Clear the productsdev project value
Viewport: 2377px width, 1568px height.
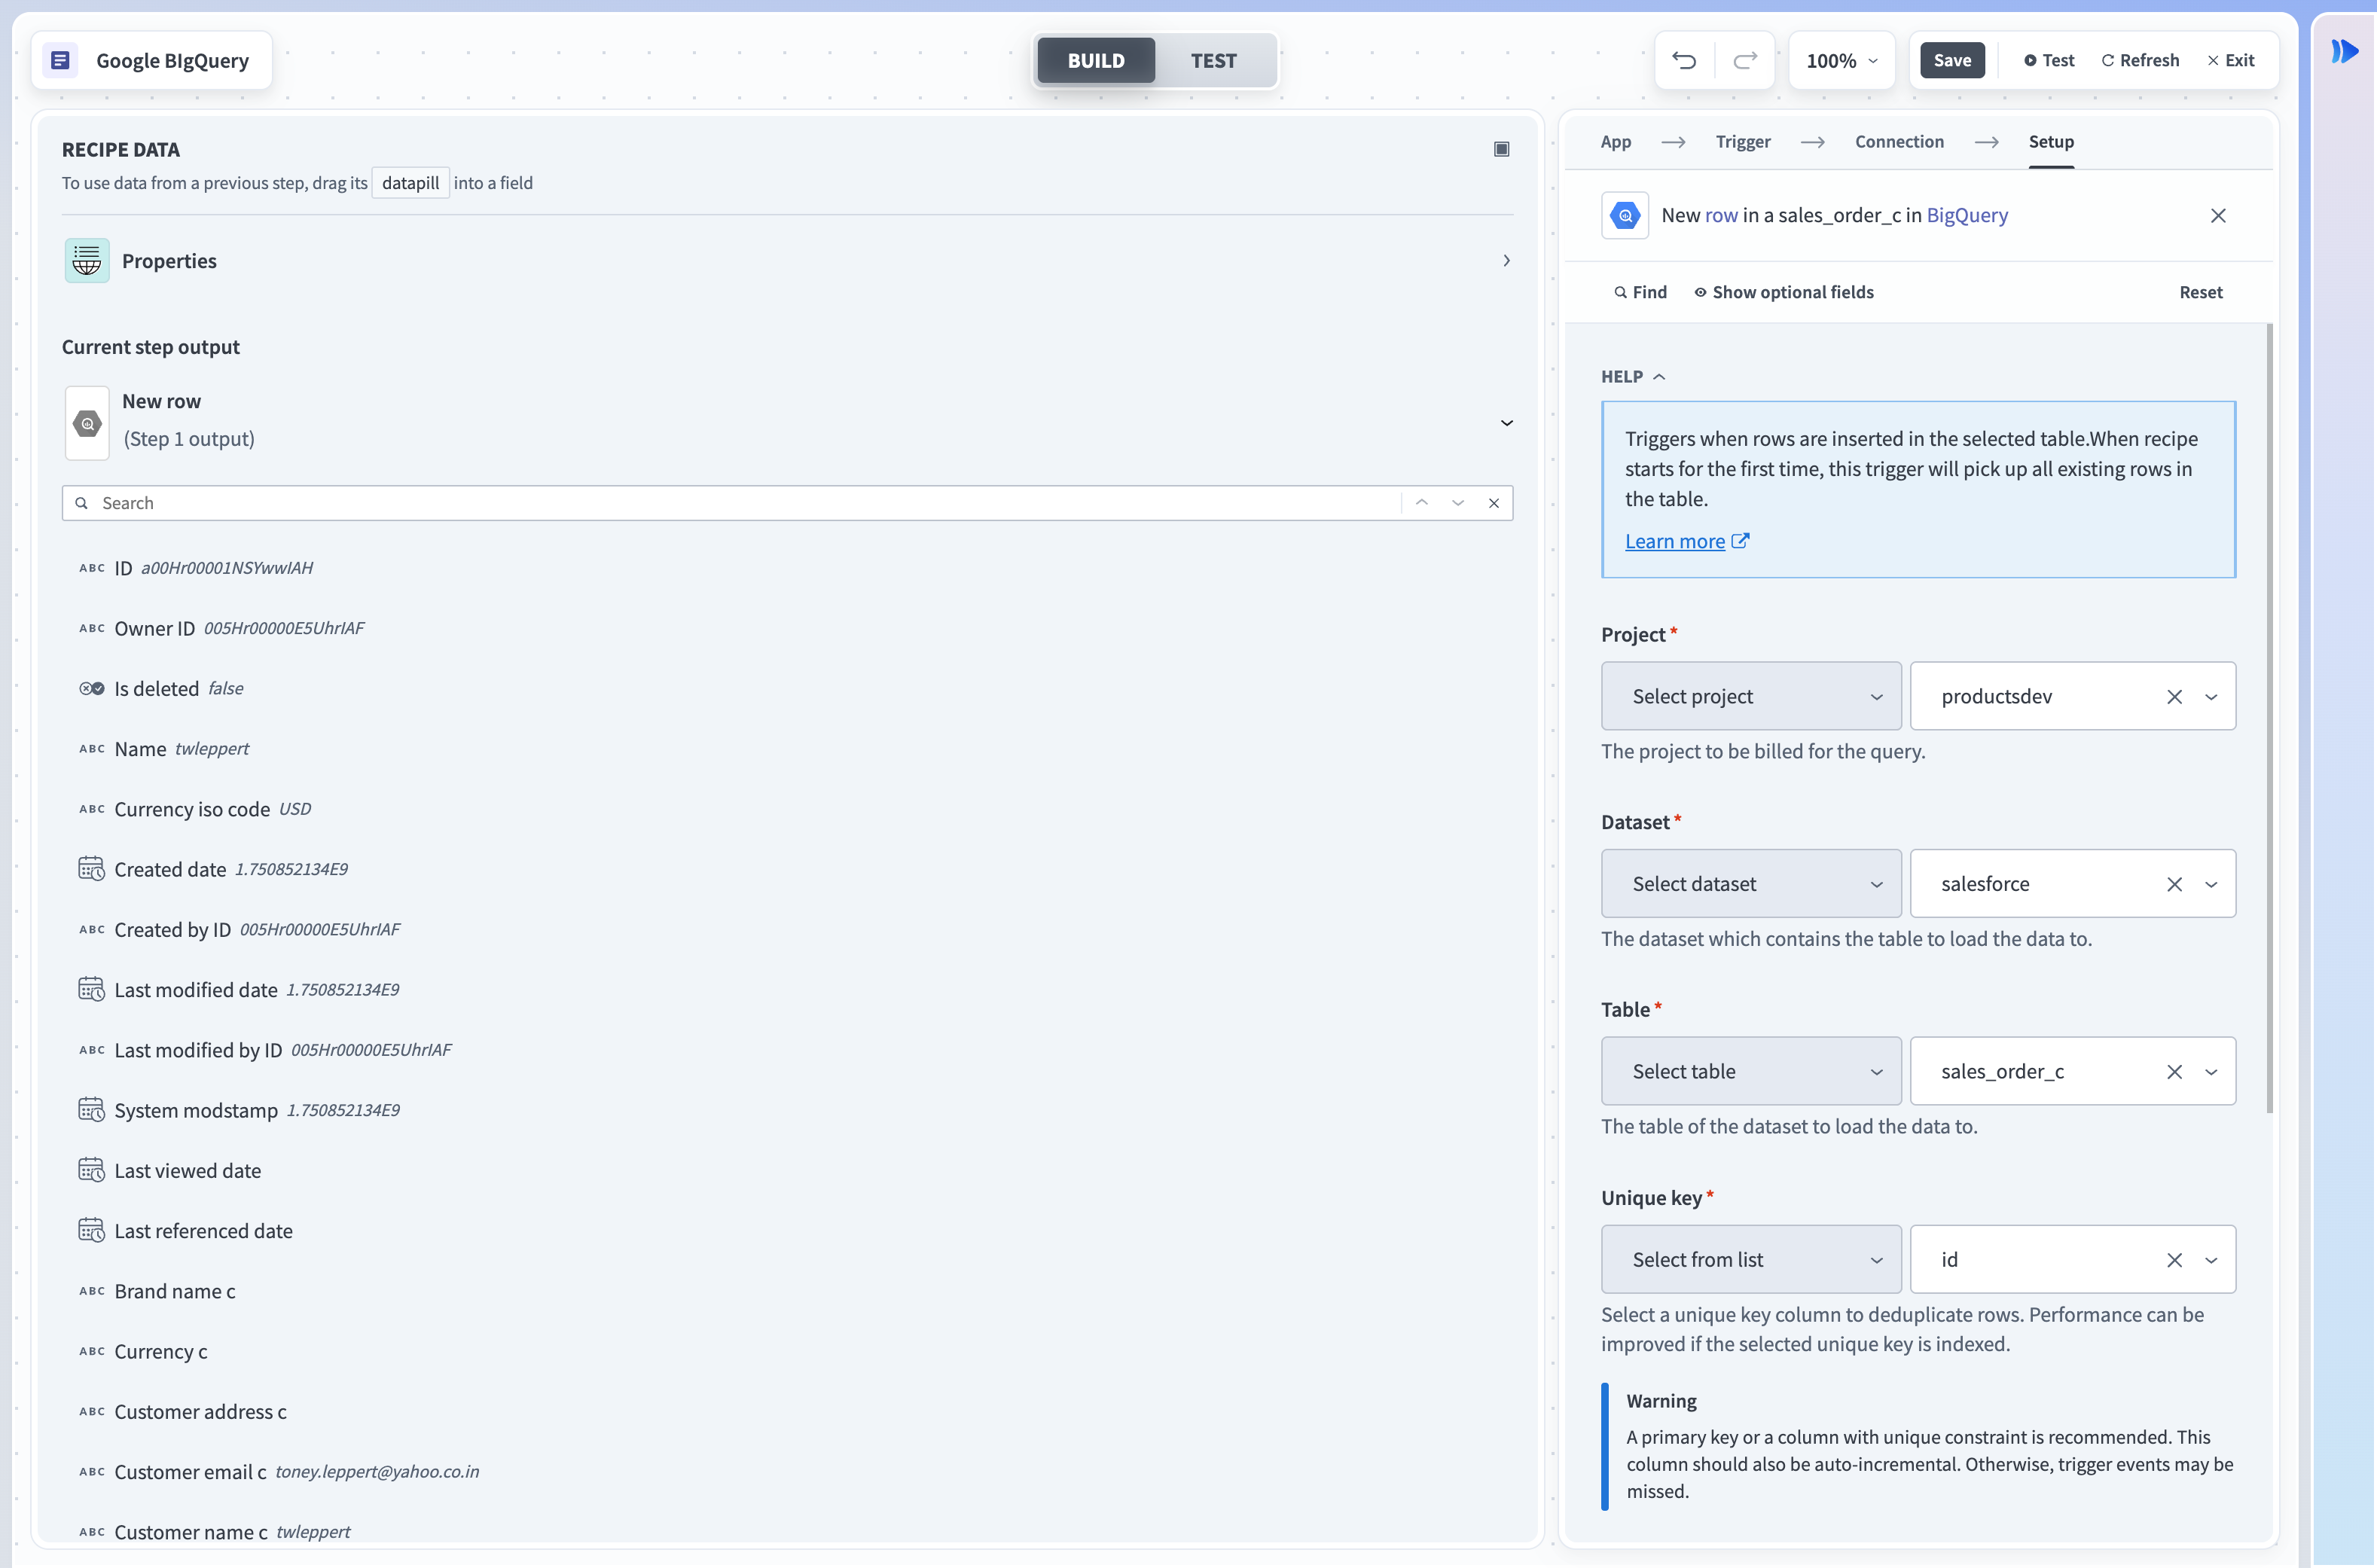tap(2174, 697)
